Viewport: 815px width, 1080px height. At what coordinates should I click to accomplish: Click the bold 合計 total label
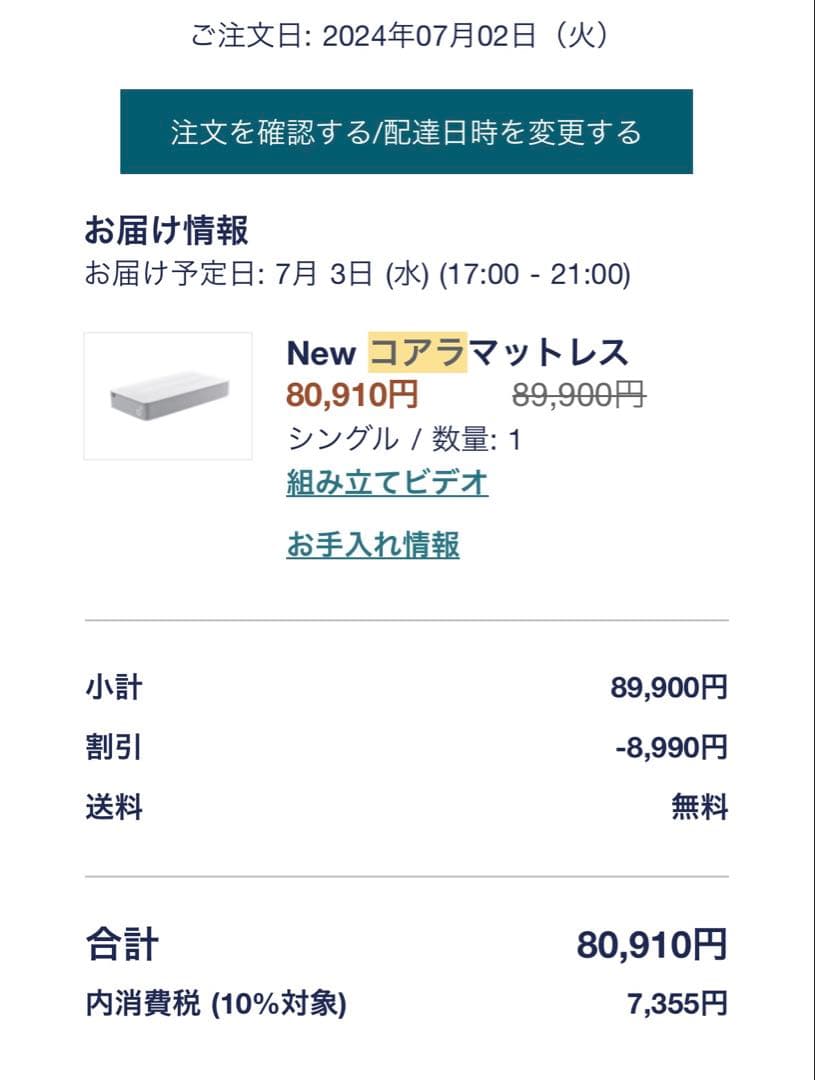[122, 943]
